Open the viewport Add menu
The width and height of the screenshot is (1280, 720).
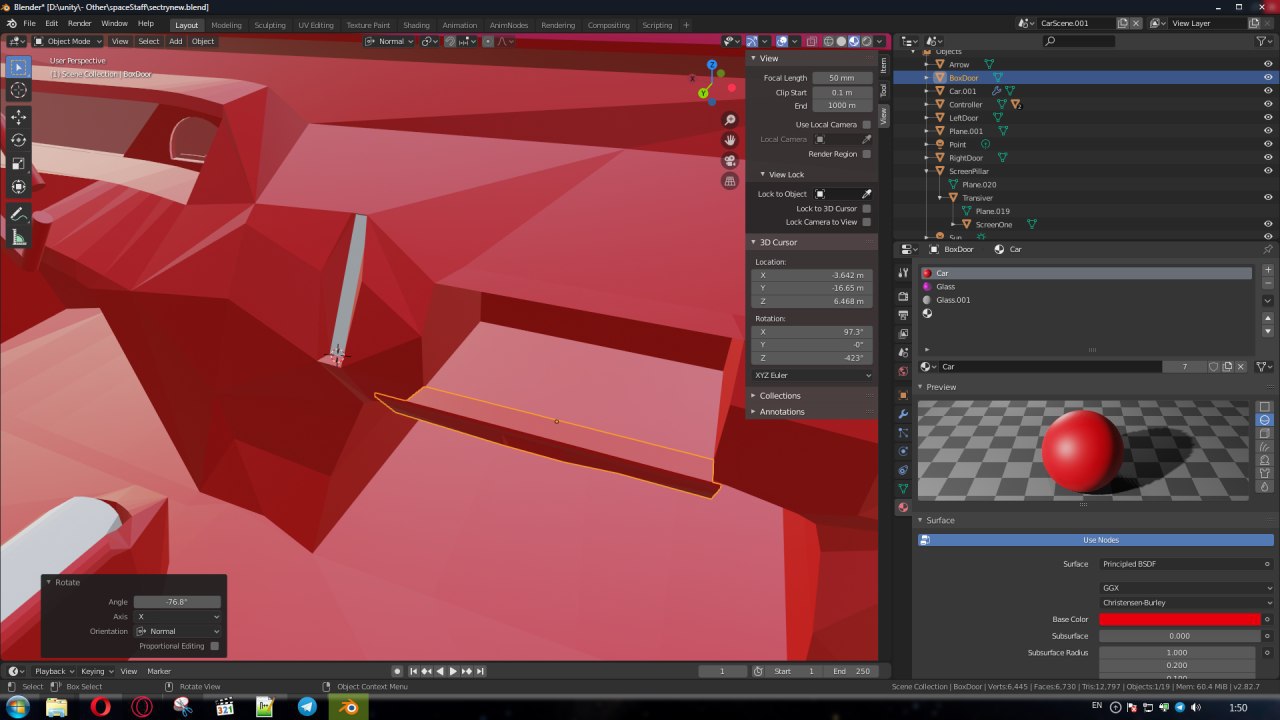pos(176,41)
